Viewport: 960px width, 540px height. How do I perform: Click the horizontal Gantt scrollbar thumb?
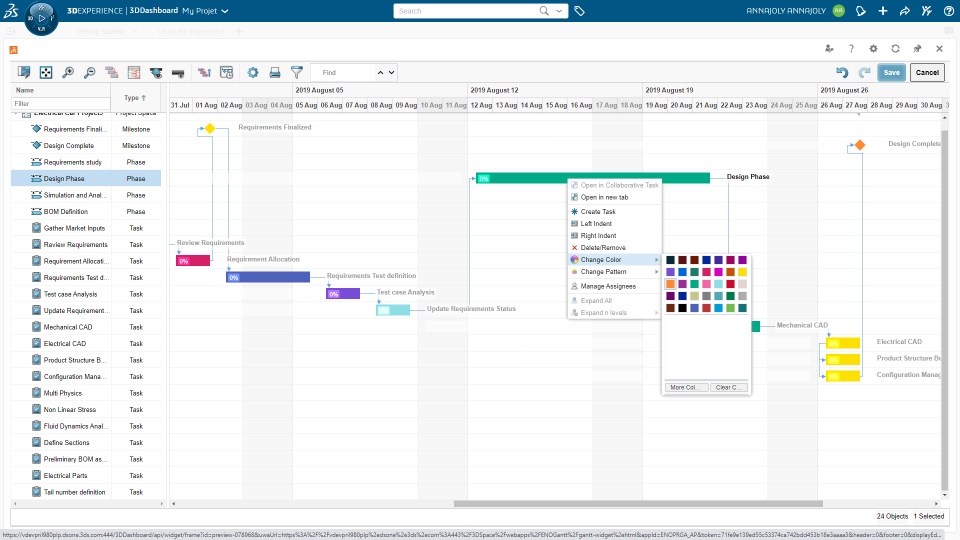click(638, 504)
